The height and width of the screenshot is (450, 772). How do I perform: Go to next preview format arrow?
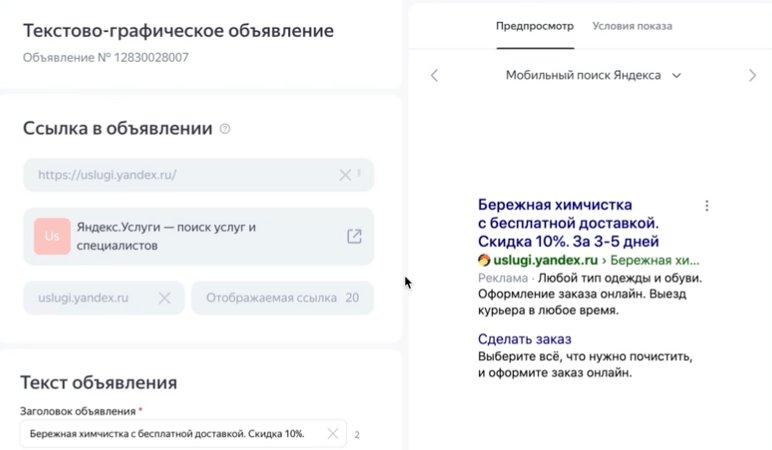(x=752, y=75)
